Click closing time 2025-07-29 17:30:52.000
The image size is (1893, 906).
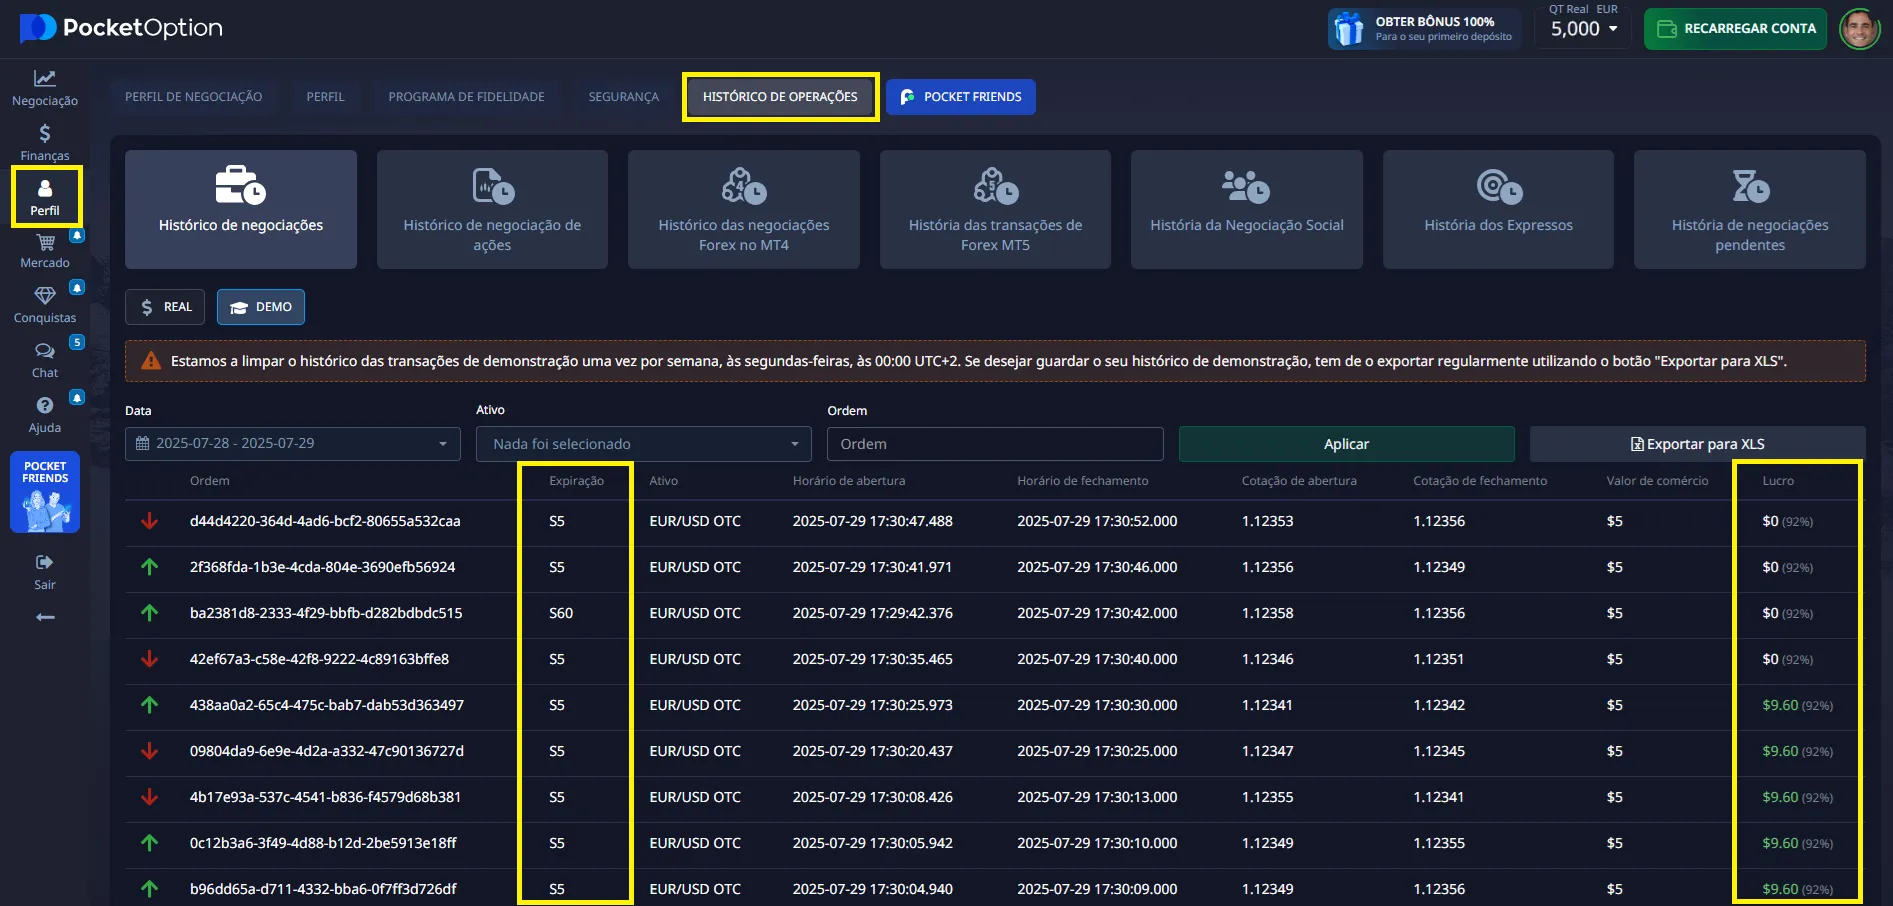tap(1097, 521)
